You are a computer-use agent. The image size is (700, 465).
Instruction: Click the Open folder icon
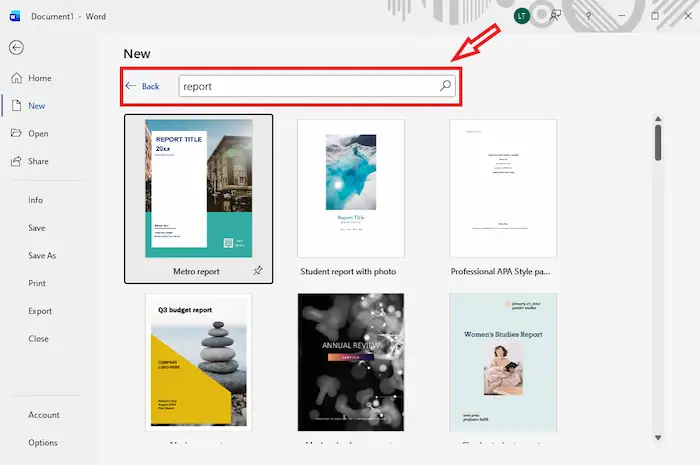[16, 133]
